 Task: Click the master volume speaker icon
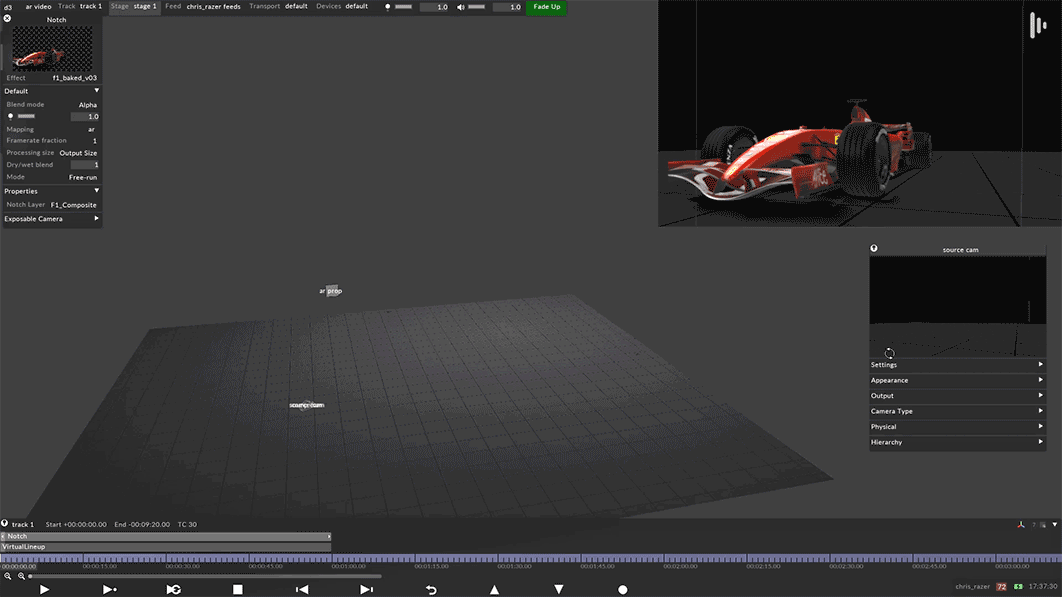(461, 7)
